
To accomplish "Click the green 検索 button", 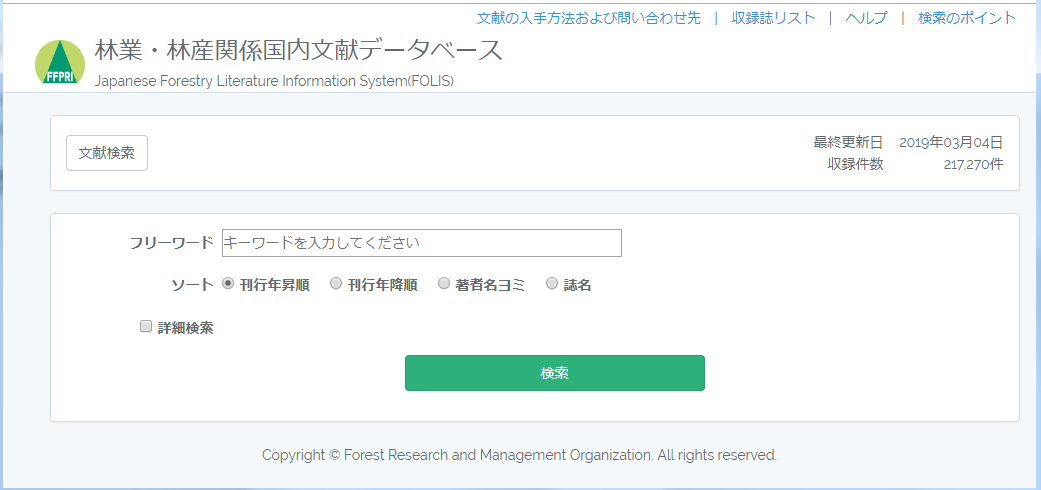I will (554, 373).
